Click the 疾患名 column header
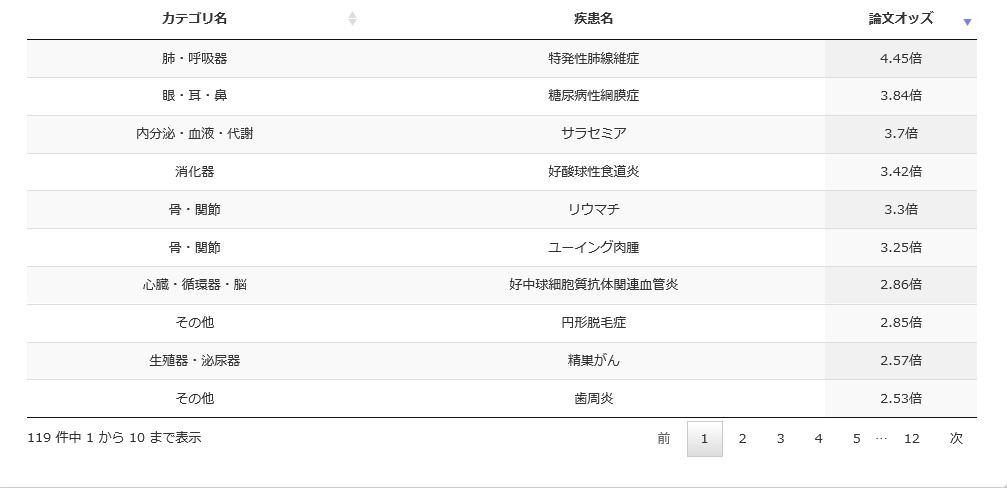 pos(593,19)
